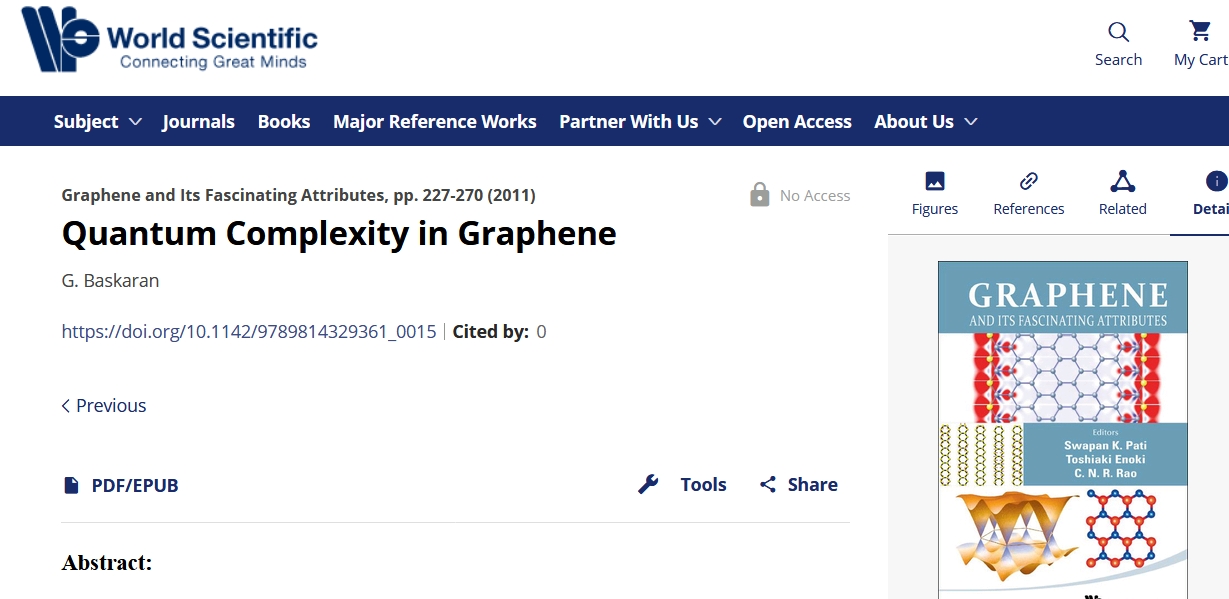Screen dimensions: 1229x599
Task: Open the DOI link for this chapter
Action: [249, 331]
